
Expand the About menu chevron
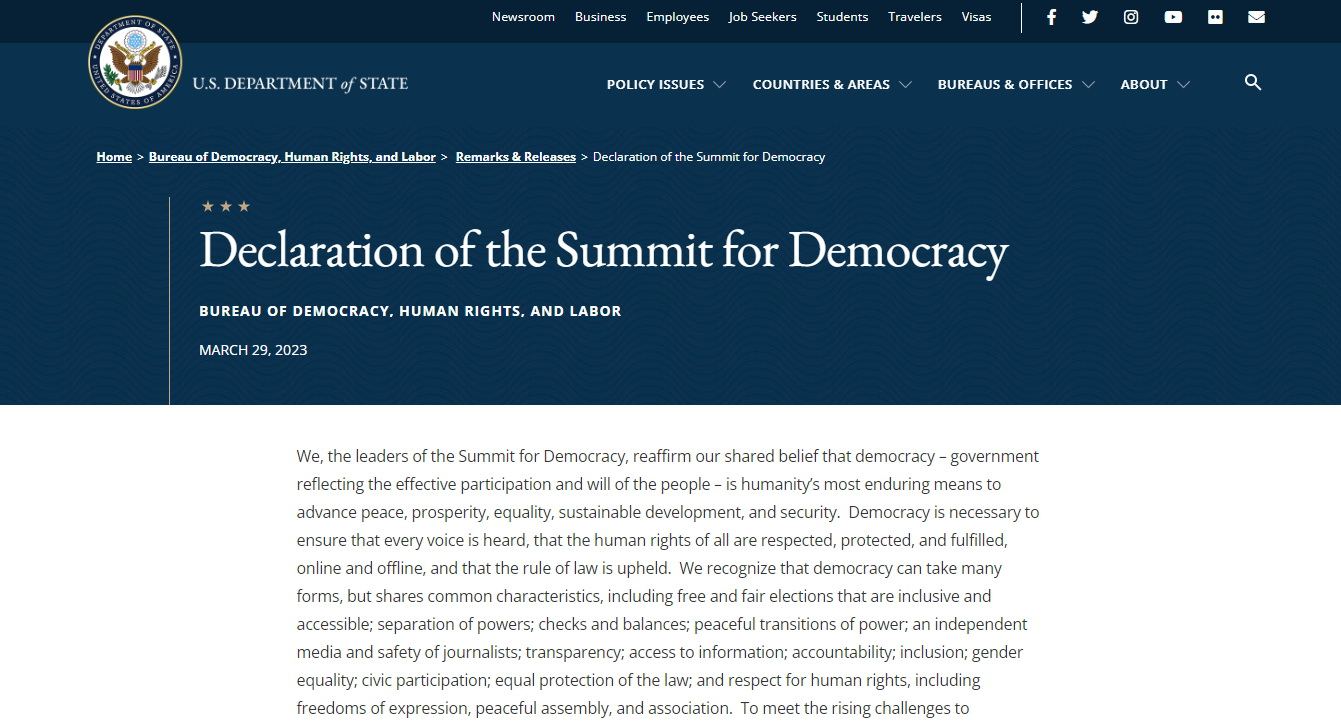pyautogui.click(x=1184, y=85)
